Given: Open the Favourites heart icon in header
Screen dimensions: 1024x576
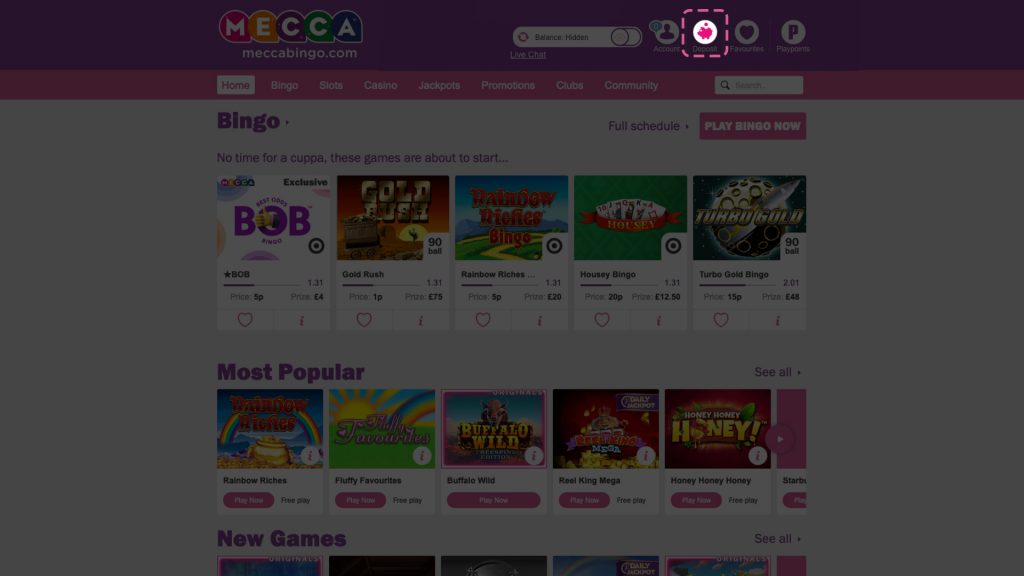Looking at the screenshot, I should [746, 32].
